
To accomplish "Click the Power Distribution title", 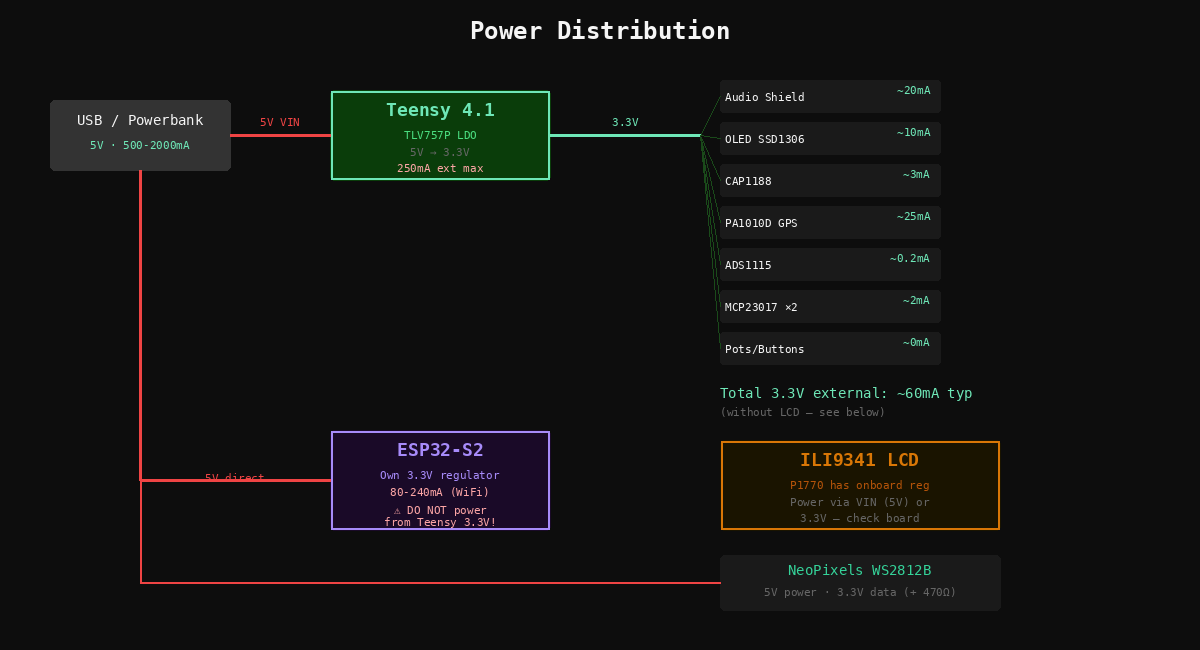I will tap(600, 31).
